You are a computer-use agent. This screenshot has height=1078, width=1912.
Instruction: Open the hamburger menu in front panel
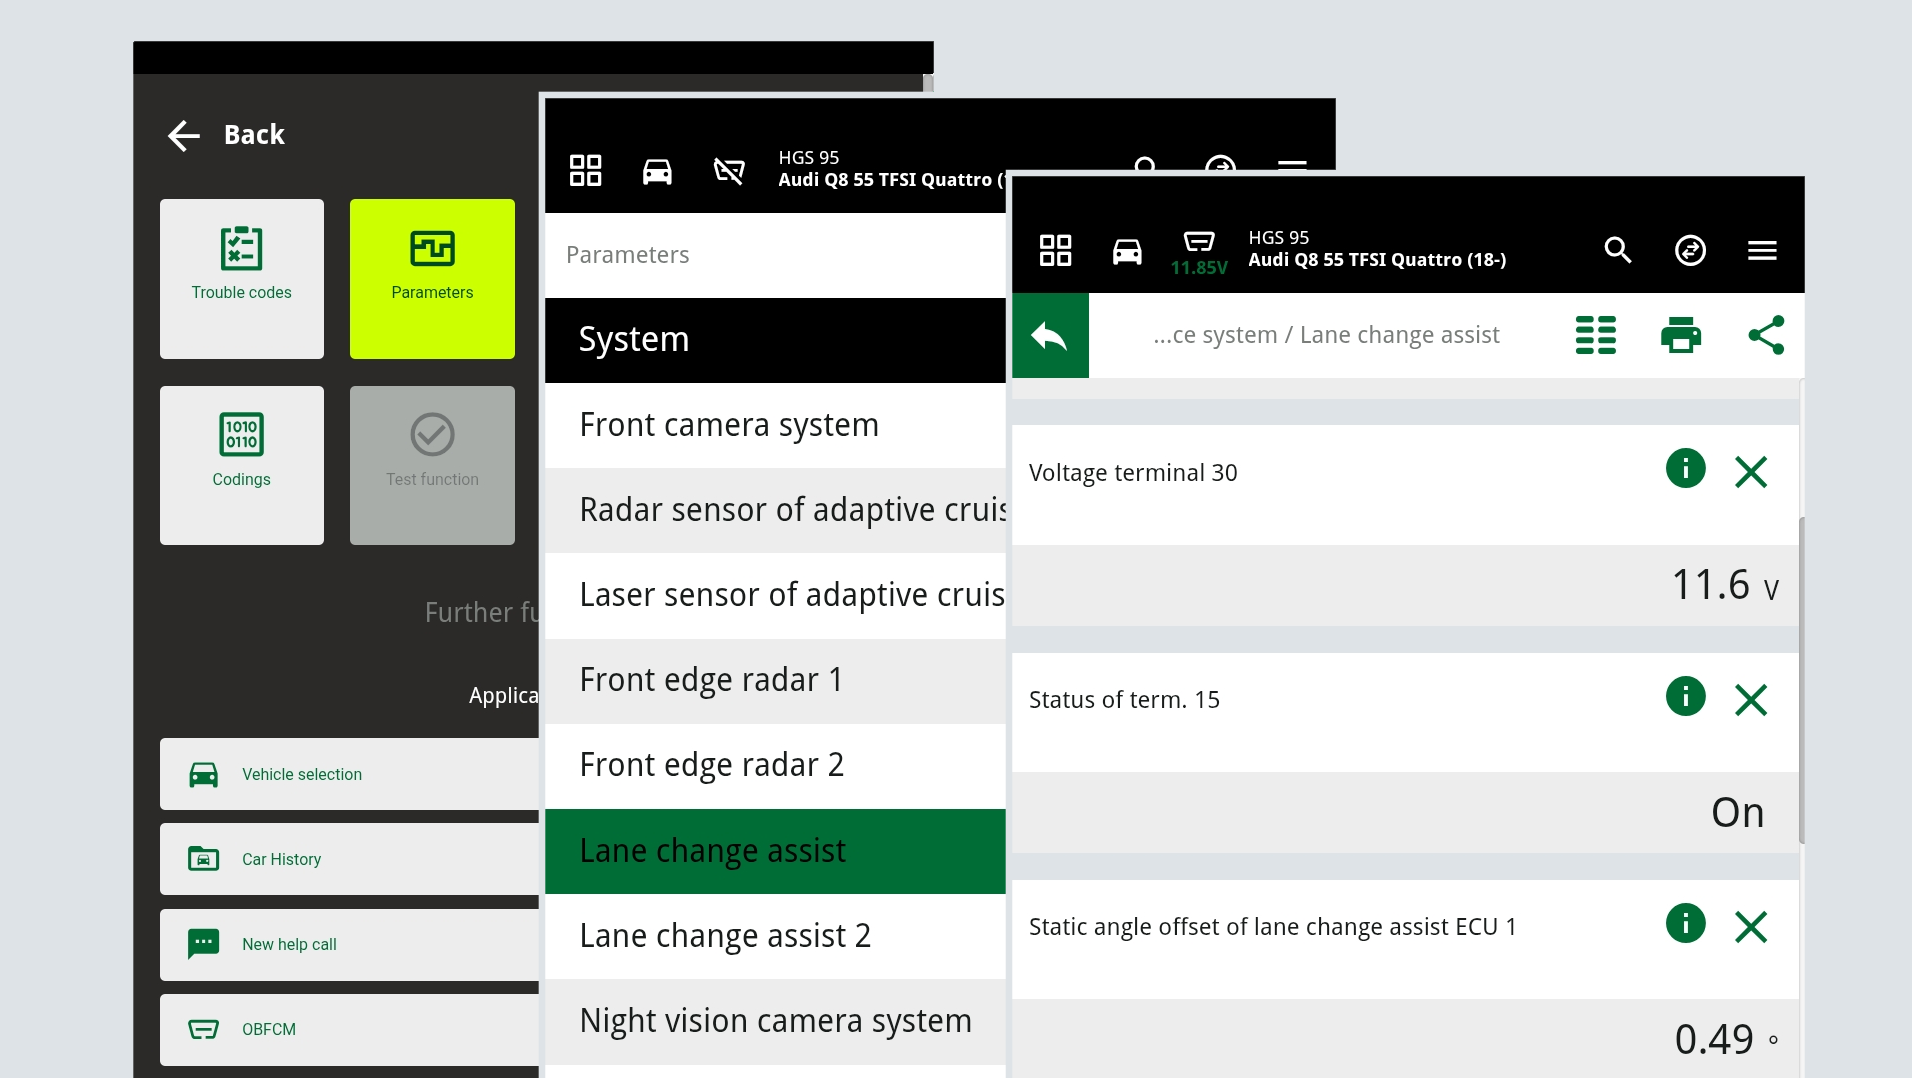click(x=1762, y=250)
